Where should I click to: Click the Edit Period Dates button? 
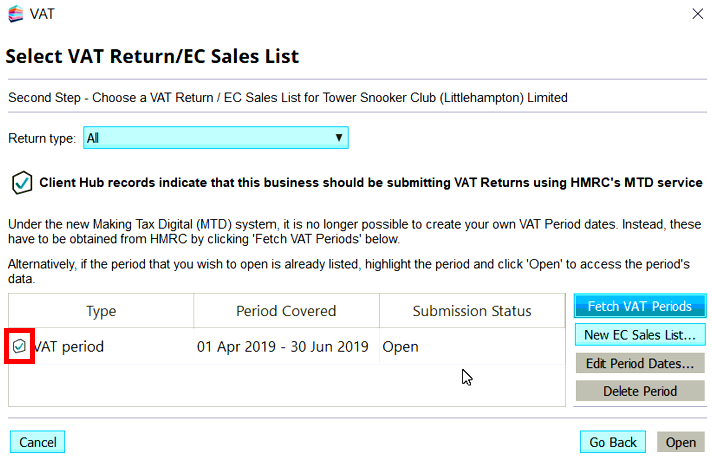640,362
